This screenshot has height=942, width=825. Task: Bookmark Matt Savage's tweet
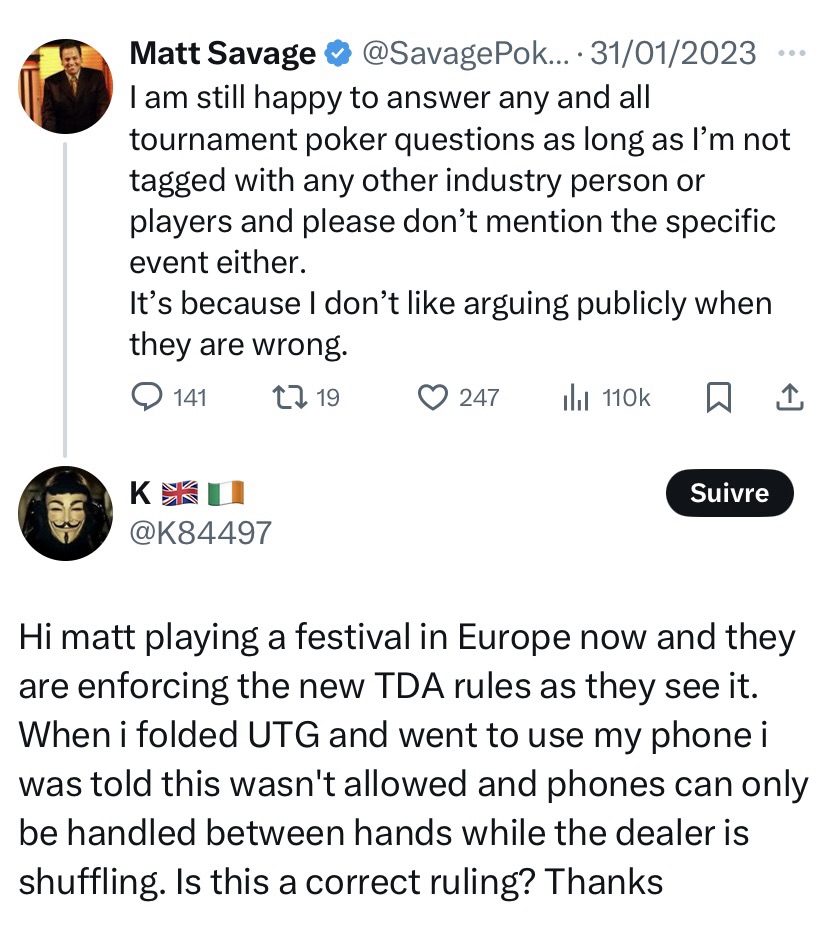coord(718,398)
